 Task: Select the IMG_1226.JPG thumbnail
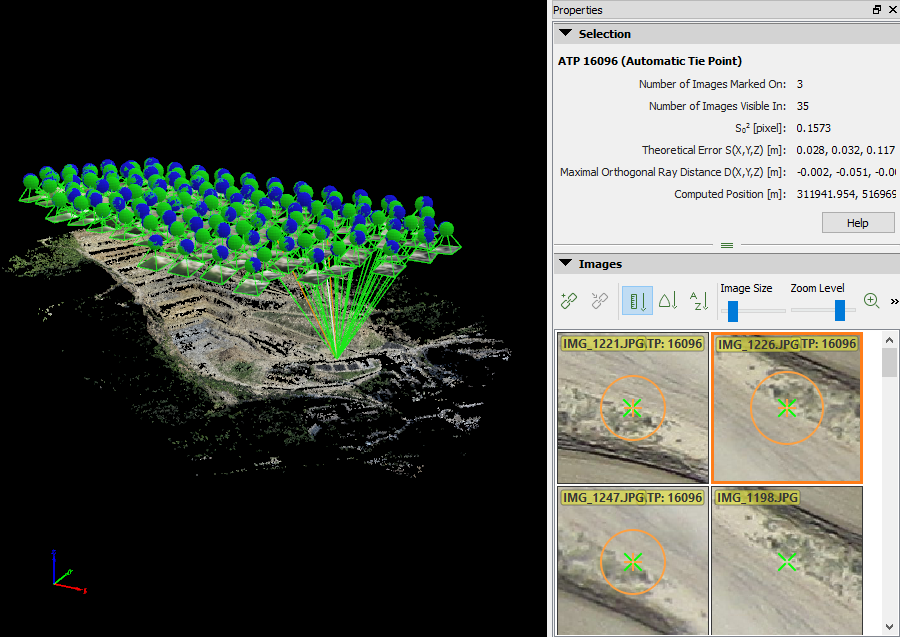(x=786, y=408)
